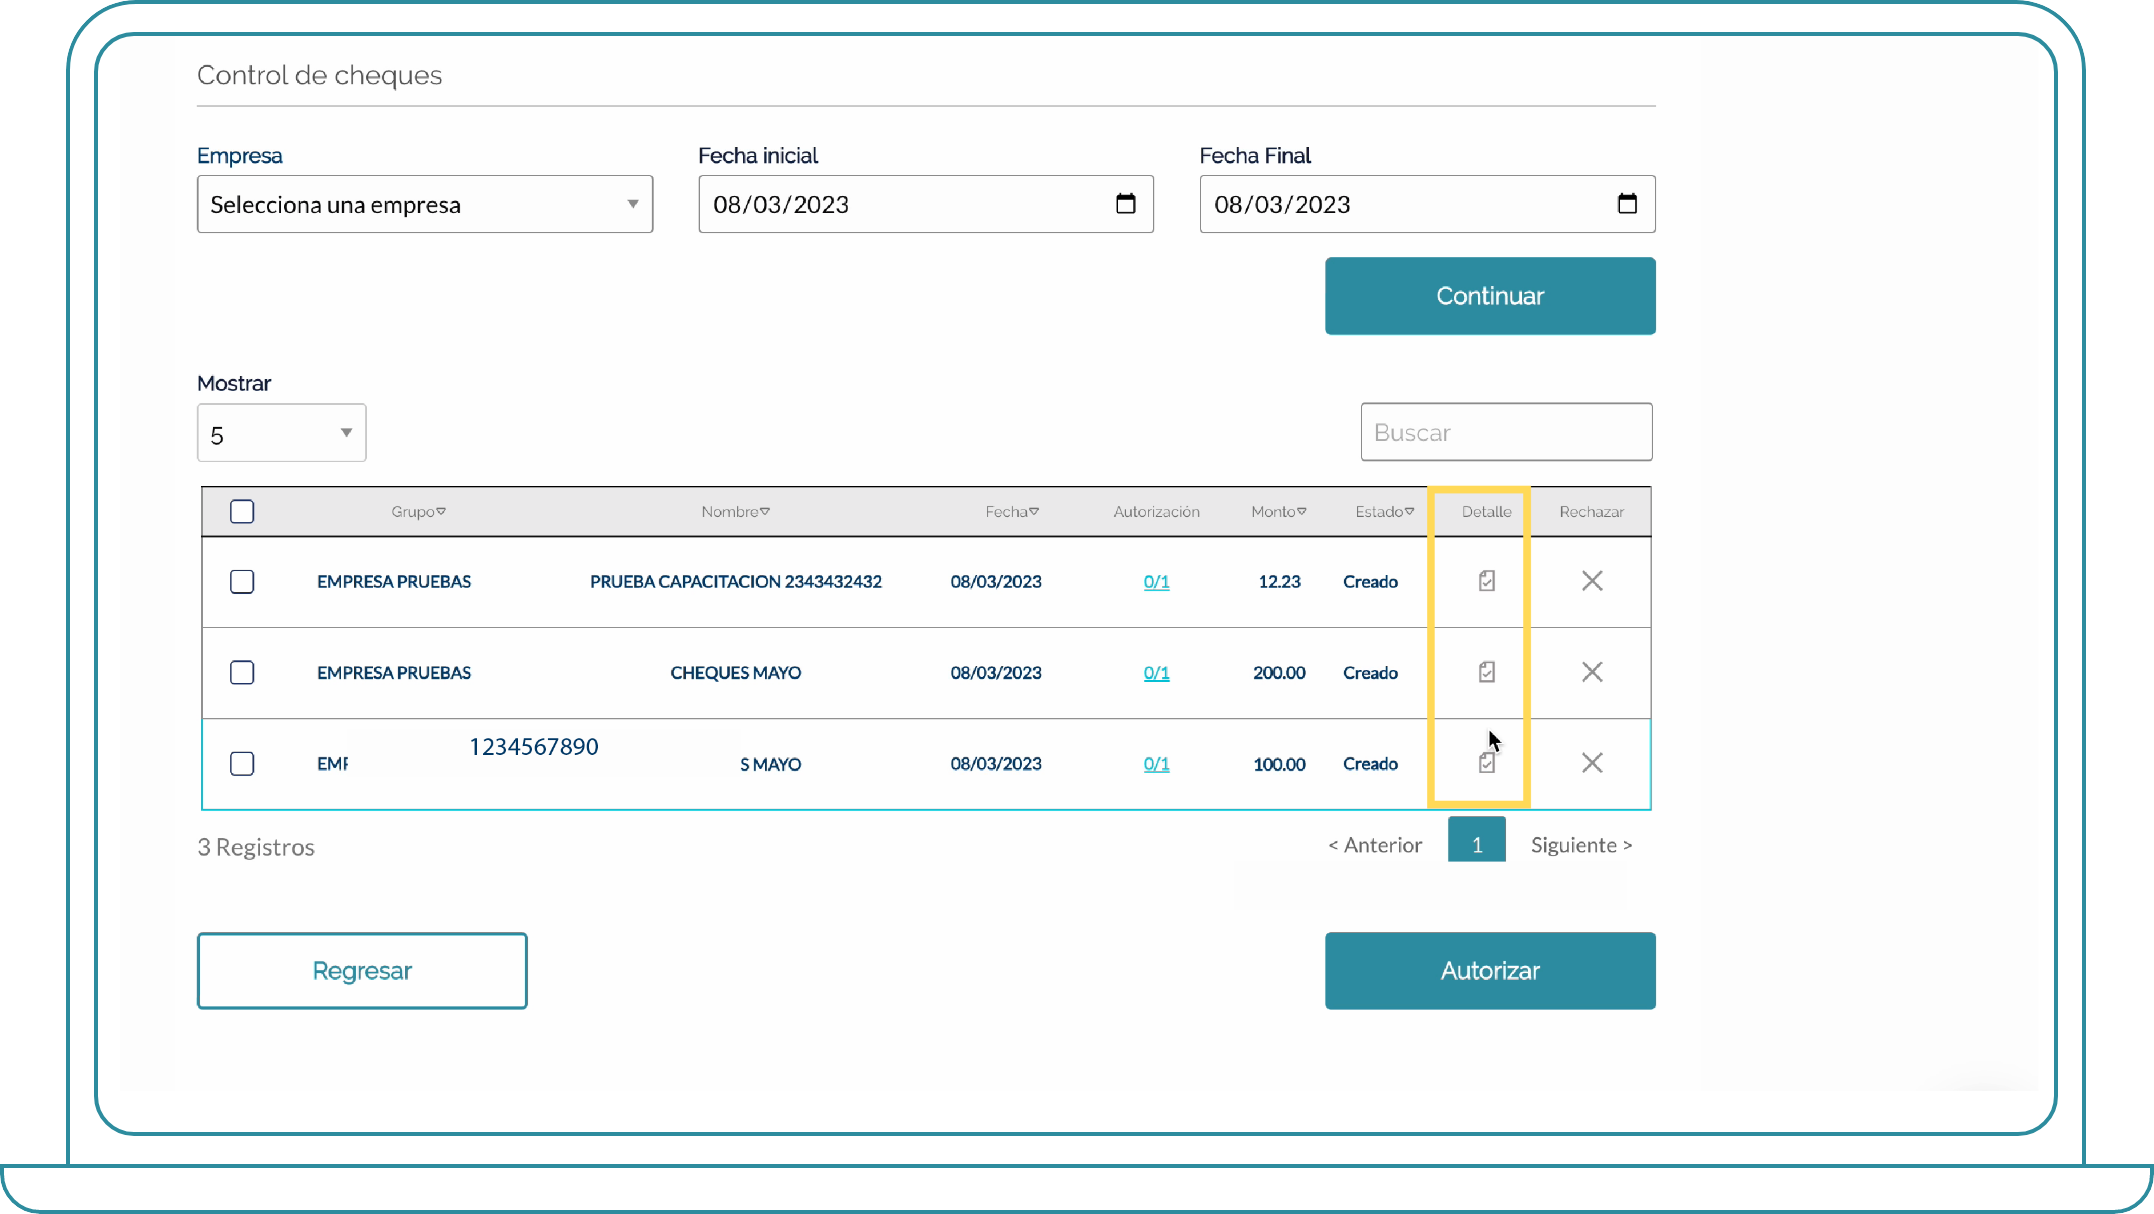The height and width of the screenshot is (1214, 2154).
Task: Open authorization link 0/1 for CHEQUES MAYO
Action: click(x=1155, y=673)
